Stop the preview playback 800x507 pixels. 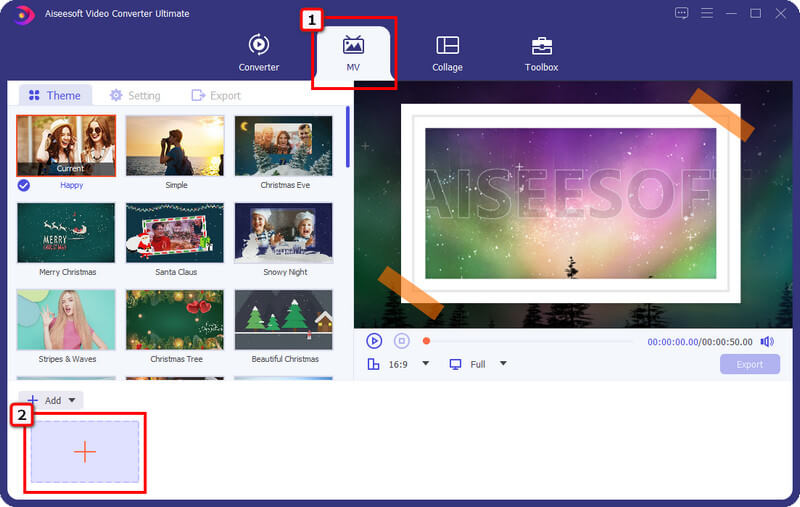pos(402,341)
